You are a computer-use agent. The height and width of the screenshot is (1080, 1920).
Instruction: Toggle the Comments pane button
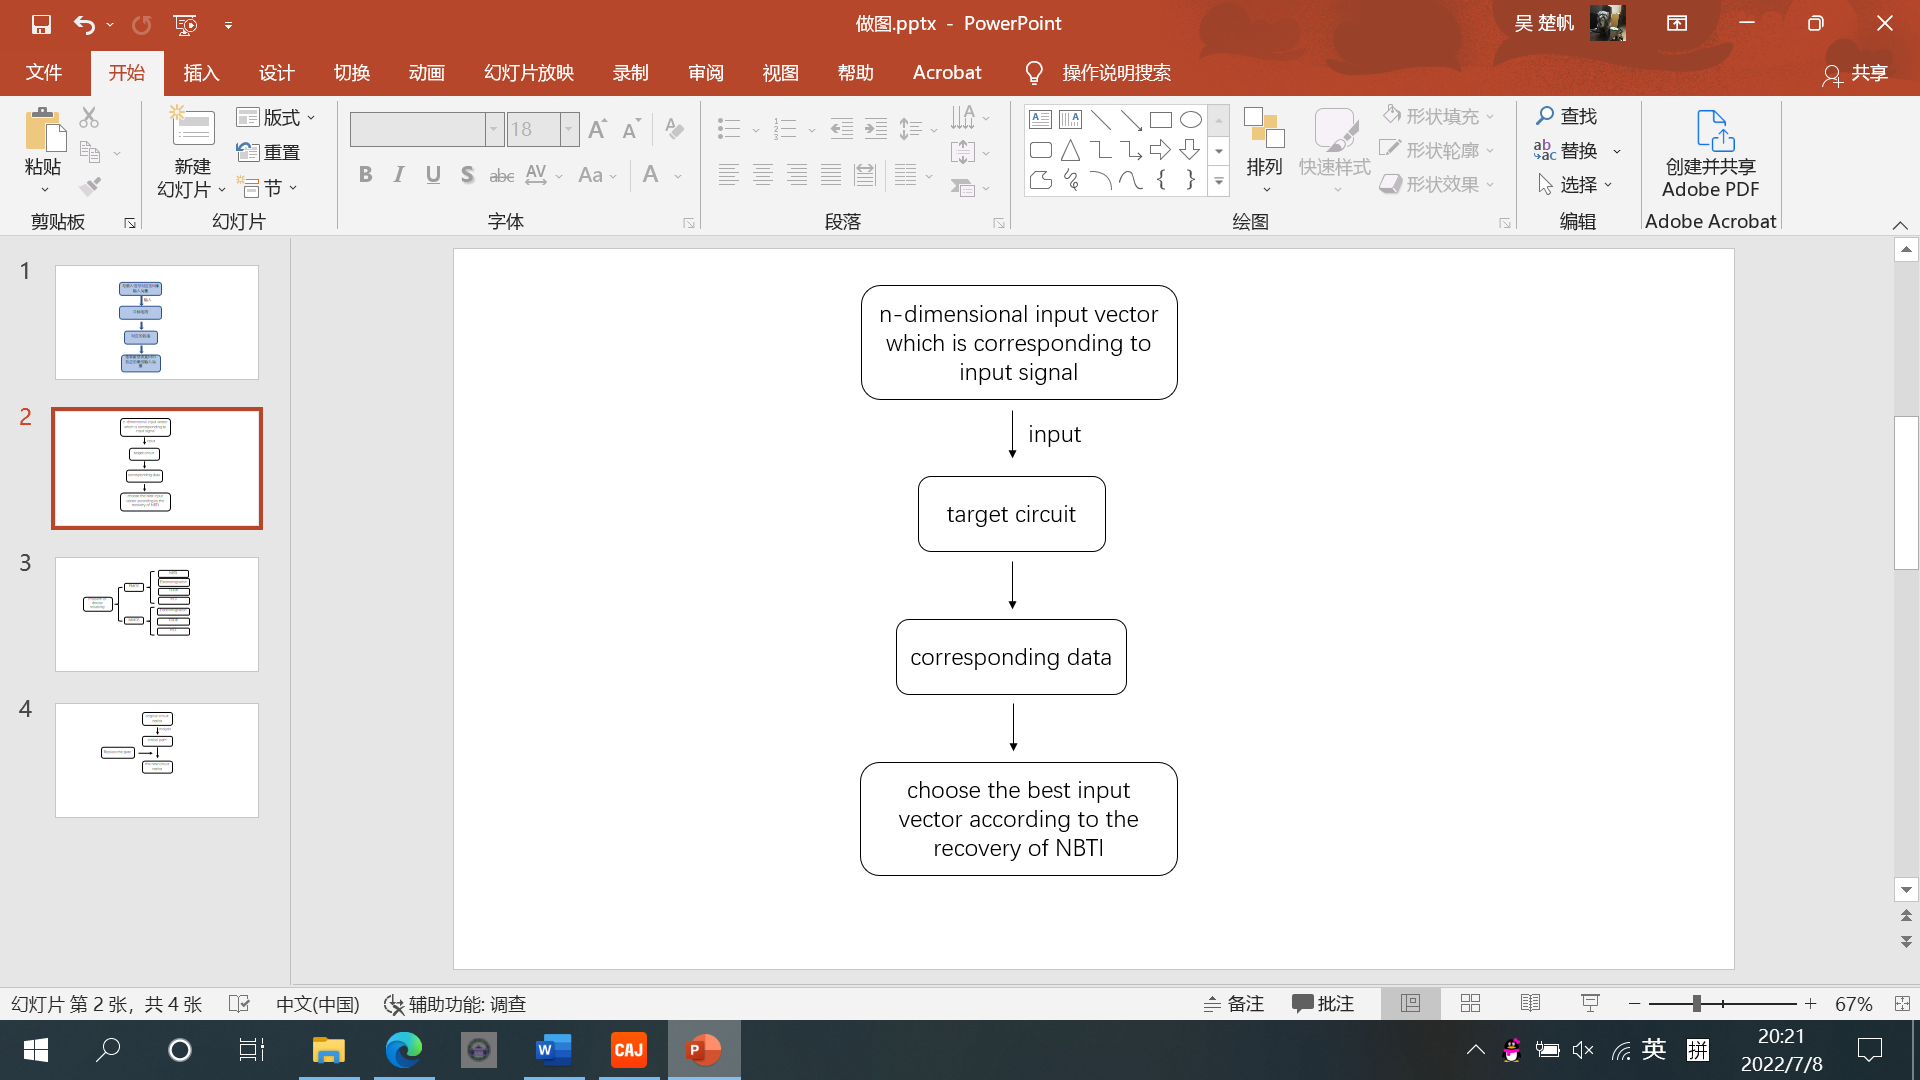tap(1322, 1003)
